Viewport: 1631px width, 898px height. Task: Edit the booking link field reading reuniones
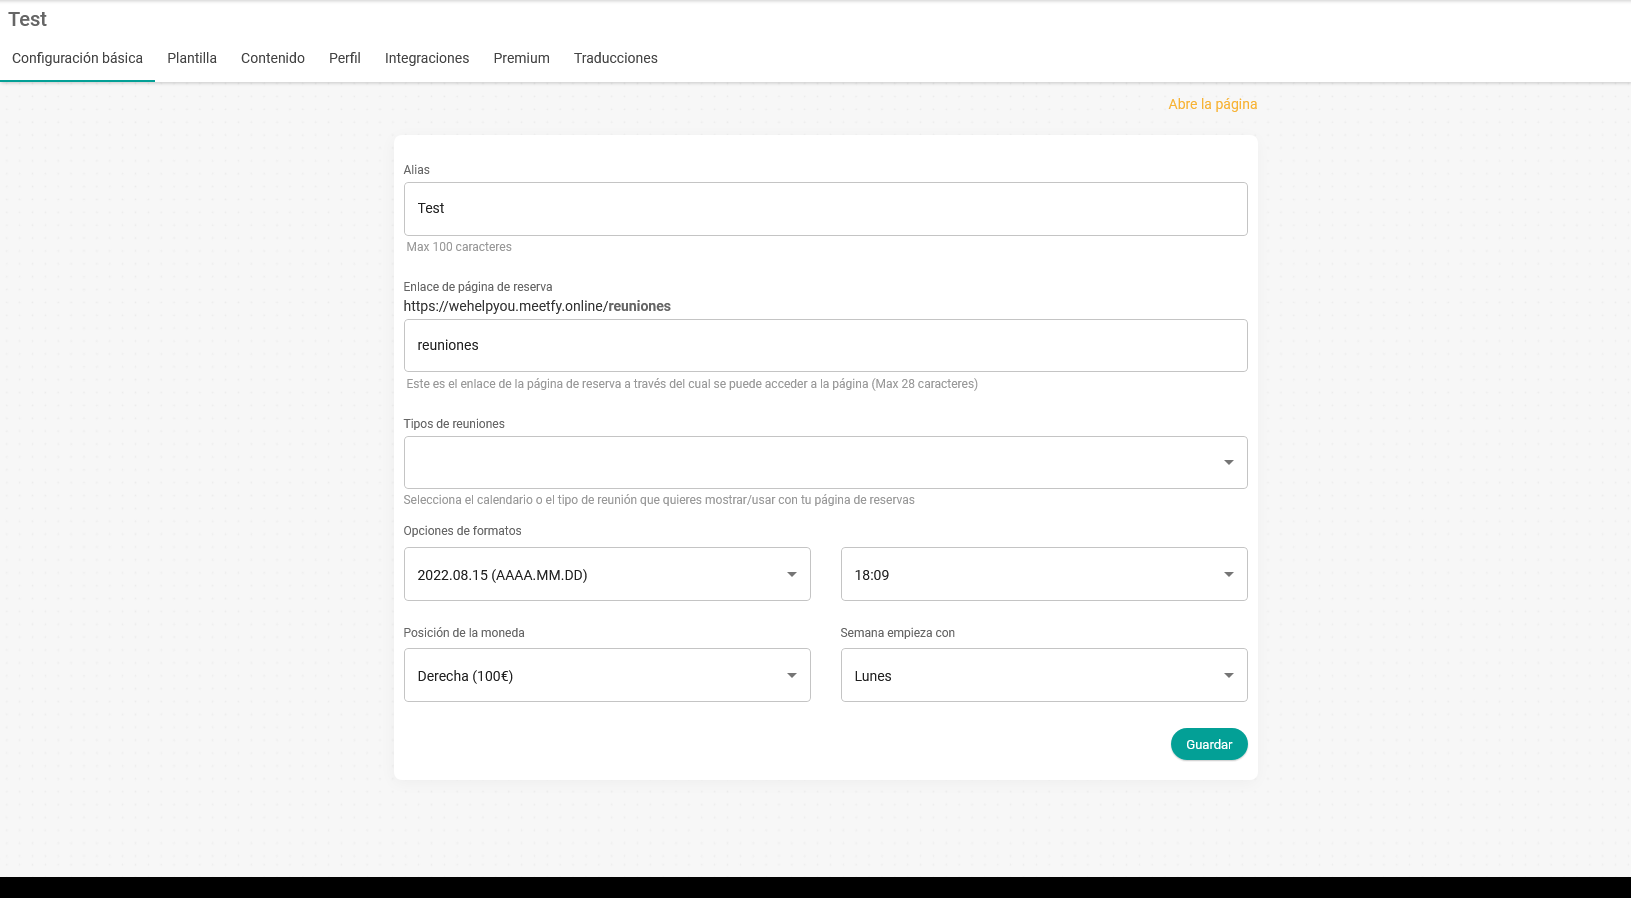(825, 346)
